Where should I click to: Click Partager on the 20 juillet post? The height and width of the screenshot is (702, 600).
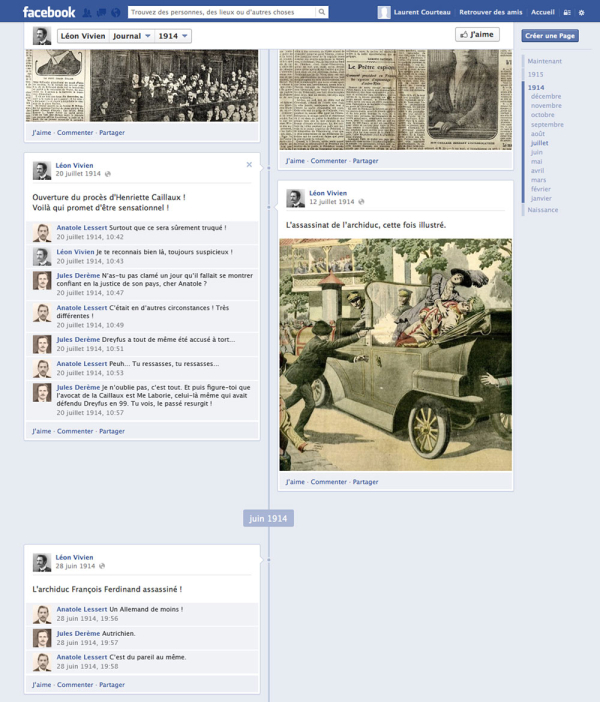[112, 431]
